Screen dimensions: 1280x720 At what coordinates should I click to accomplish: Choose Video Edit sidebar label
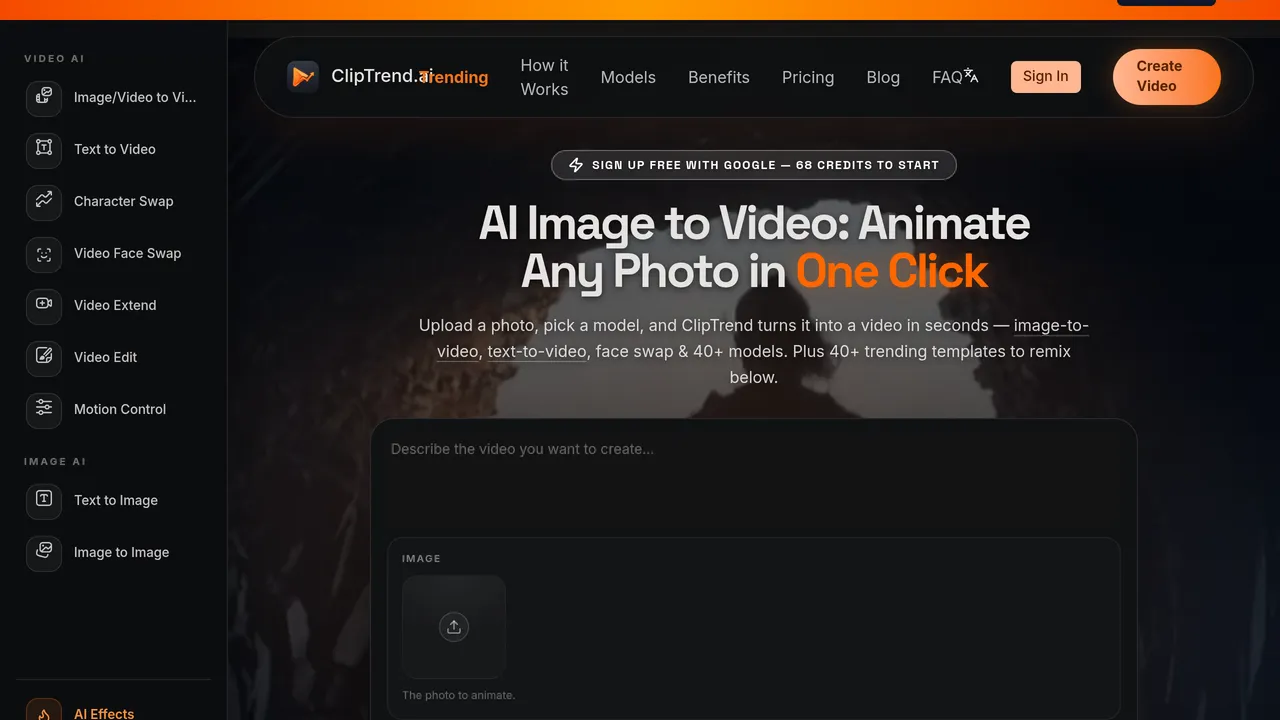(x=106, y=357)
